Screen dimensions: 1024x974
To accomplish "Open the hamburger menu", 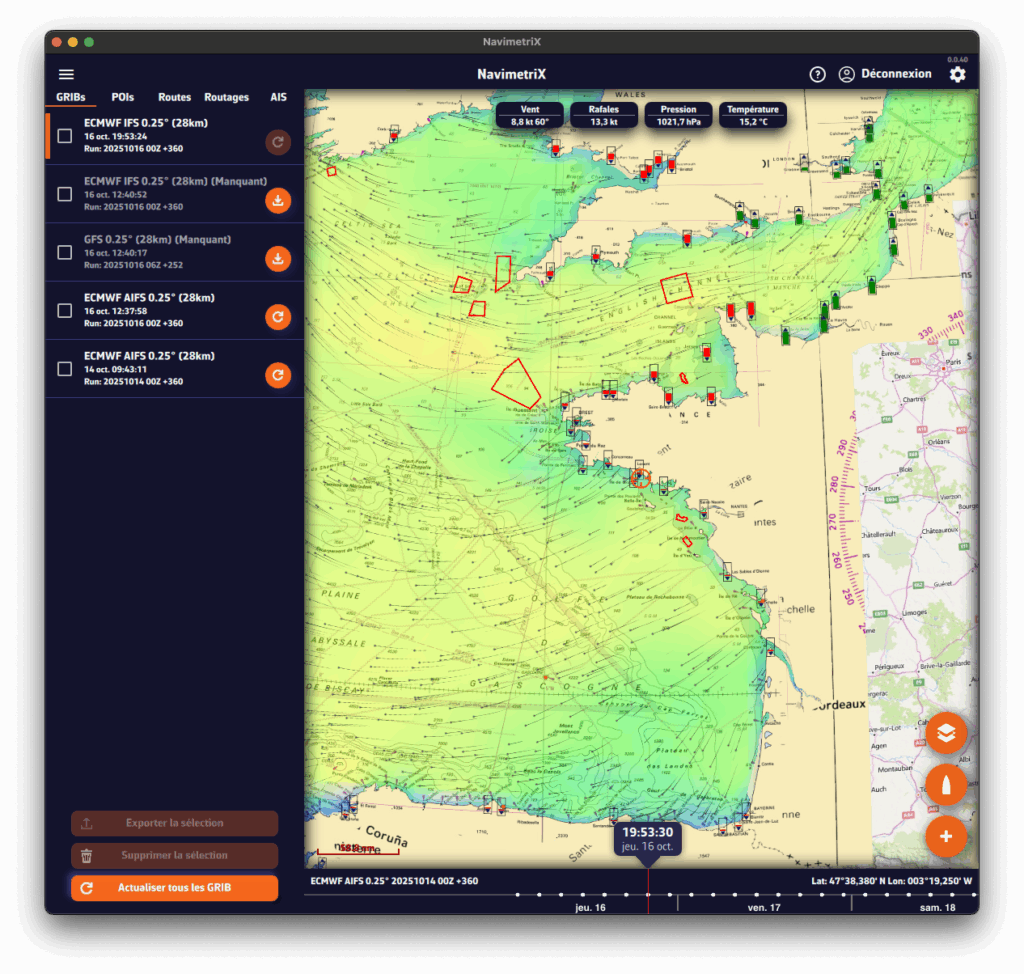I will click(x=66, y=74).
